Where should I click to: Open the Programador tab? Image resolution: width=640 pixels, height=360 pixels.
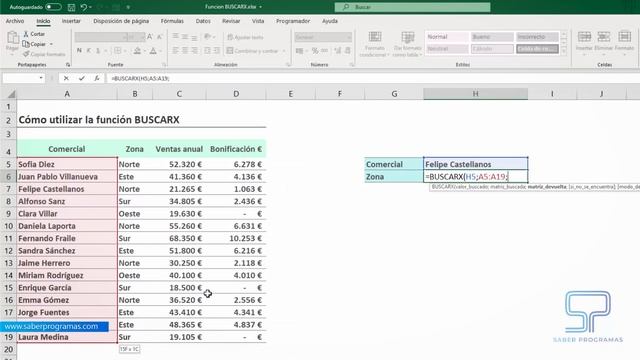pyautogui.click(x=293, y=21)
